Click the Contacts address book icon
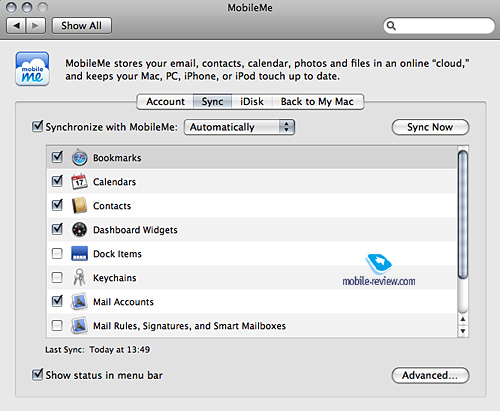The width and height of the screenshot is (500, 411). click(x=79, y=206)
